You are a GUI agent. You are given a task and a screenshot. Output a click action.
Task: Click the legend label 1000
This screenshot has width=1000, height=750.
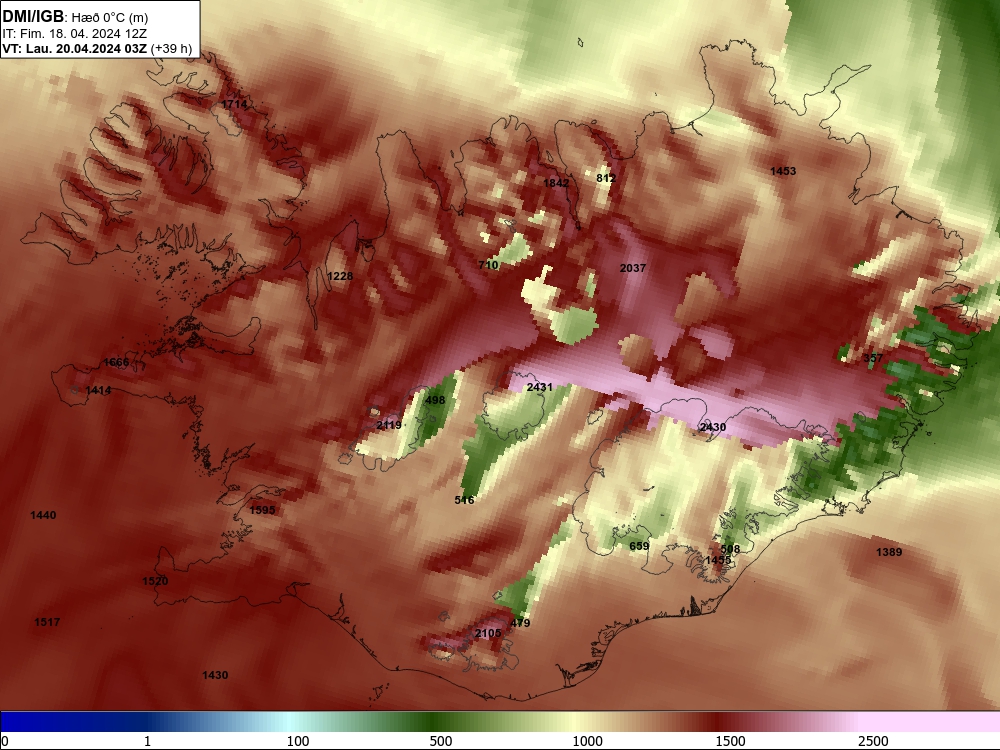coord(587,741)
